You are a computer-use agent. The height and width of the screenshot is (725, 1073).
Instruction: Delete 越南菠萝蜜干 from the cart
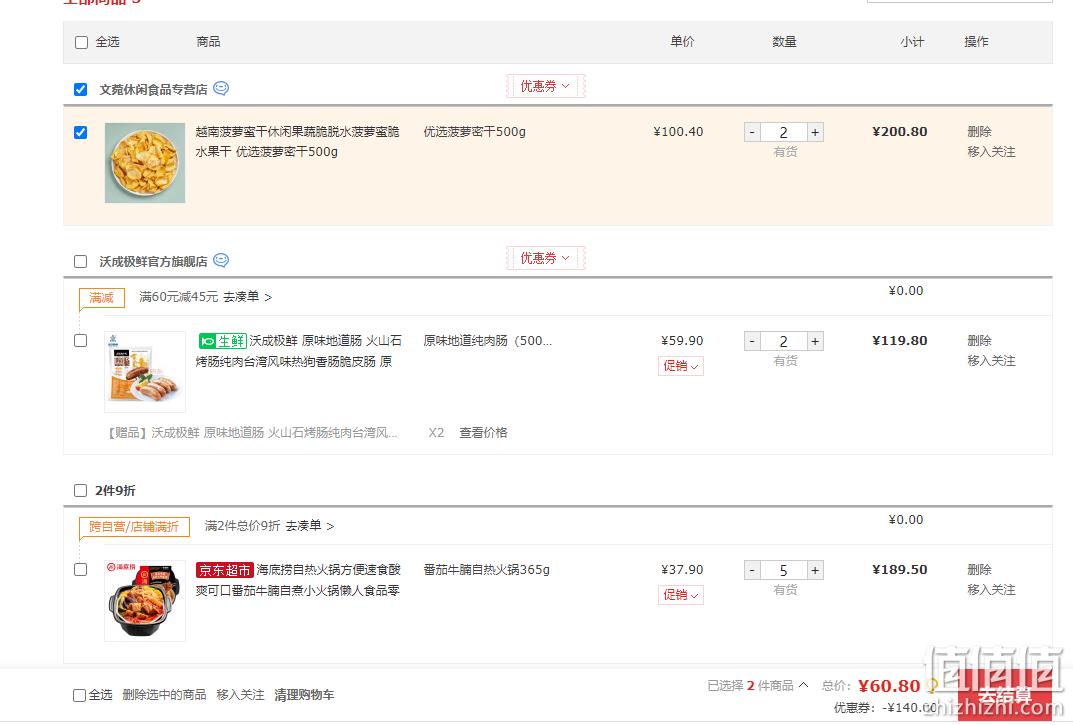pos(979,131)
